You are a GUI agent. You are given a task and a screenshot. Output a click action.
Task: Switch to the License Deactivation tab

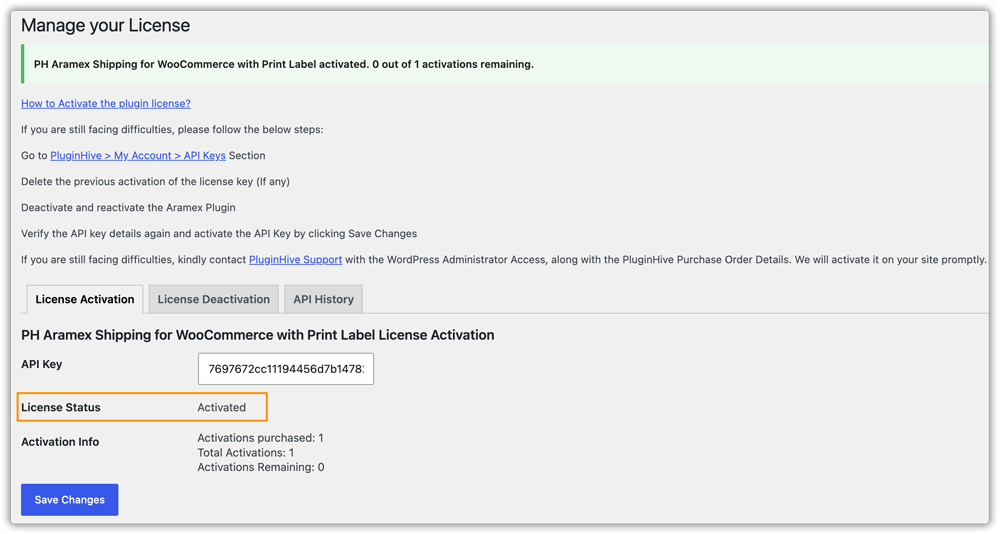coord(214,299)
